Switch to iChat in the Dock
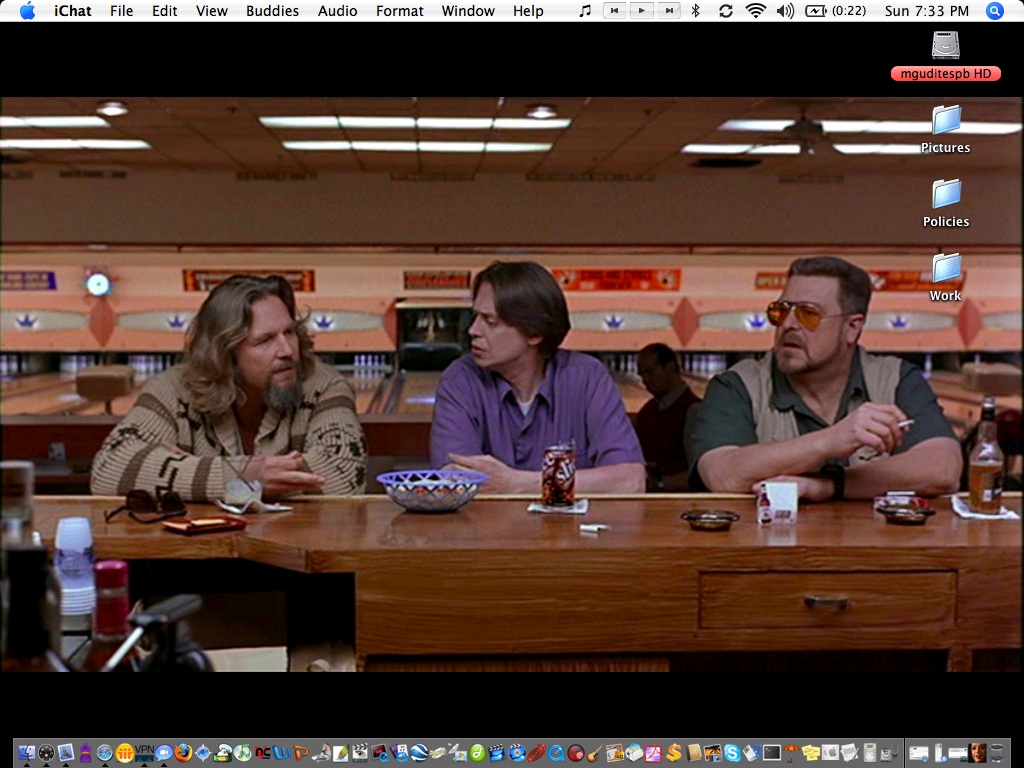 (x=164, y=752)
